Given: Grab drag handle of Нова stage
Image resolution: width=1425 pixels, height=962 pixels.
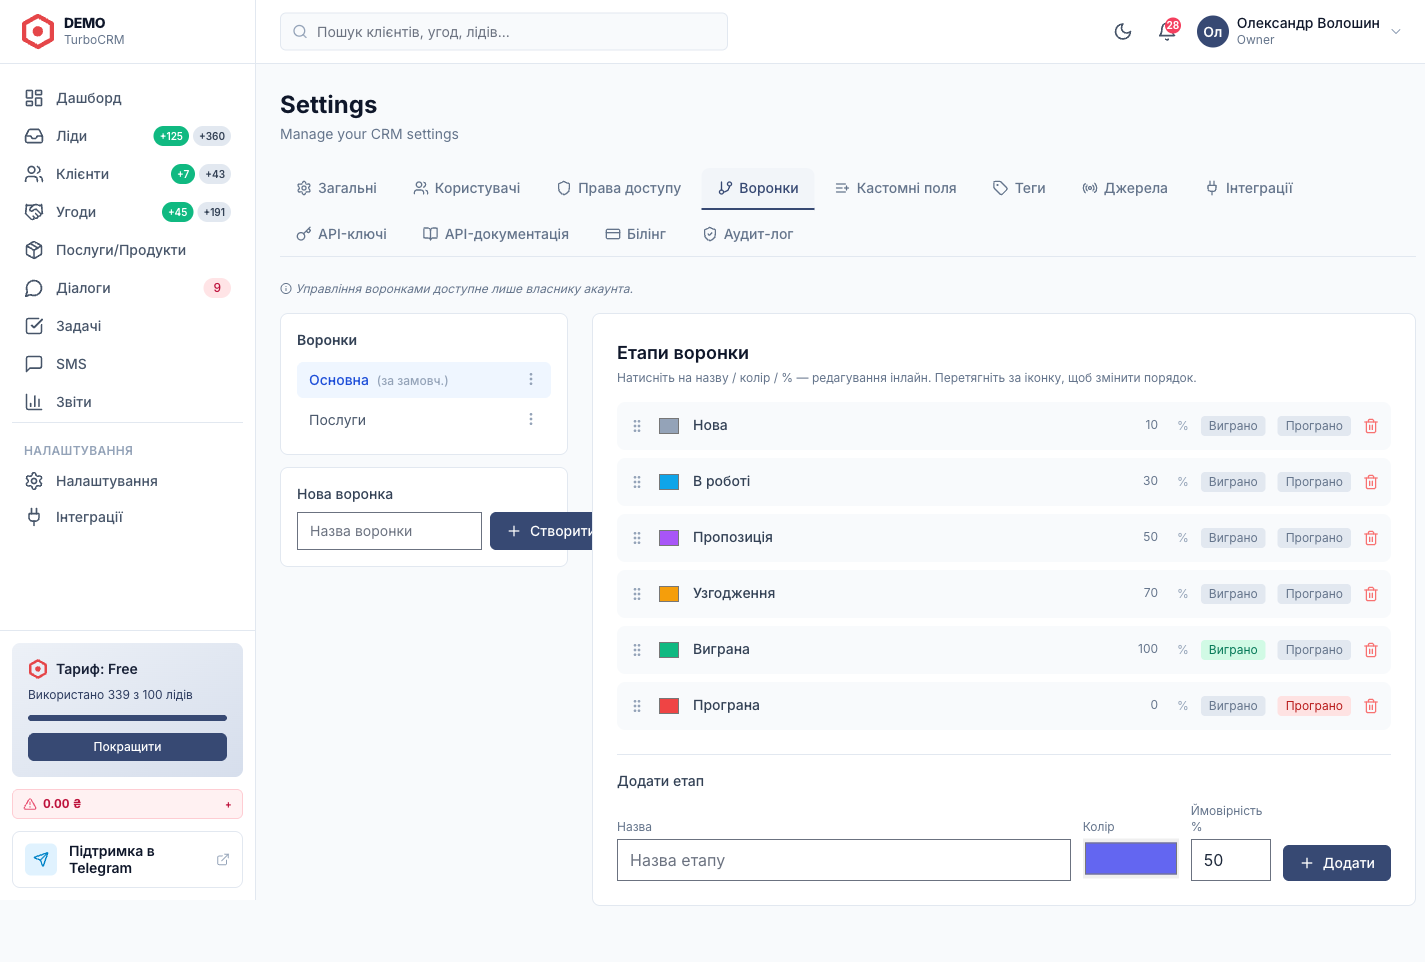Looking at the screenshot, I should tap(637, 426).
